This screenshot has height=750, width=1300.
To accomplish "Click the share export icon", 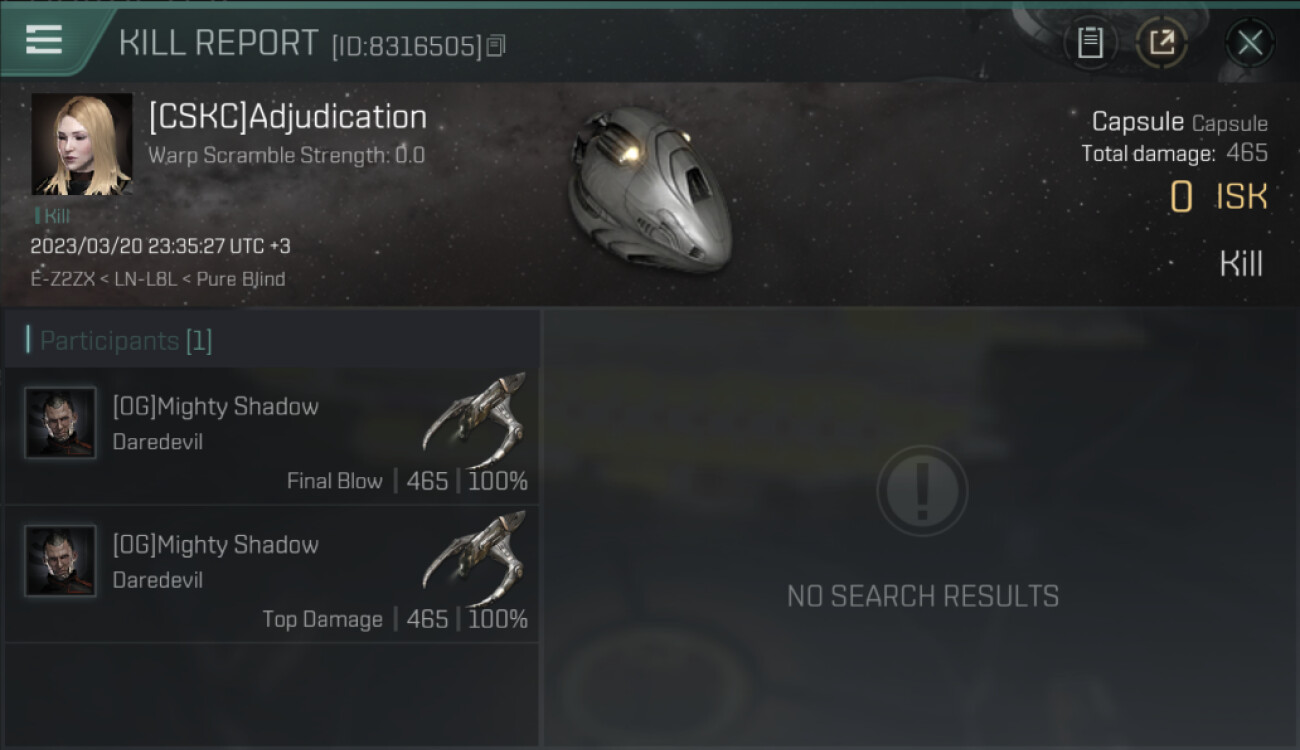I will 1161,42.
